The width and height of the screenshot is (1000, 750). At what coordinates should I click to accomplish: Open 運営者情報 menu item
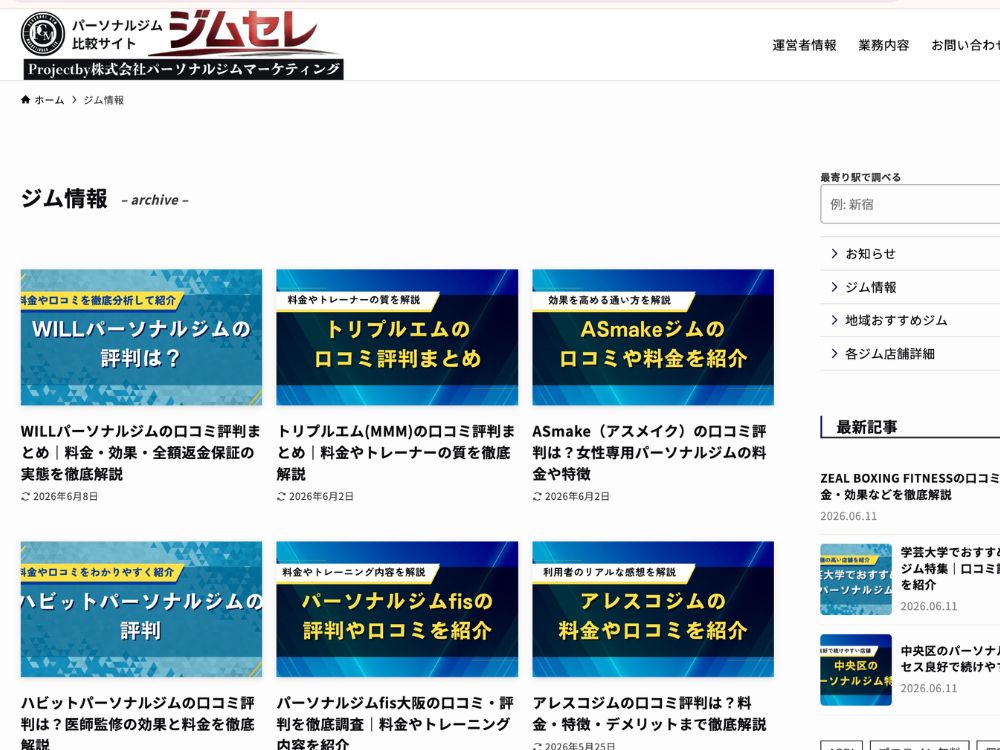[804, 45]
